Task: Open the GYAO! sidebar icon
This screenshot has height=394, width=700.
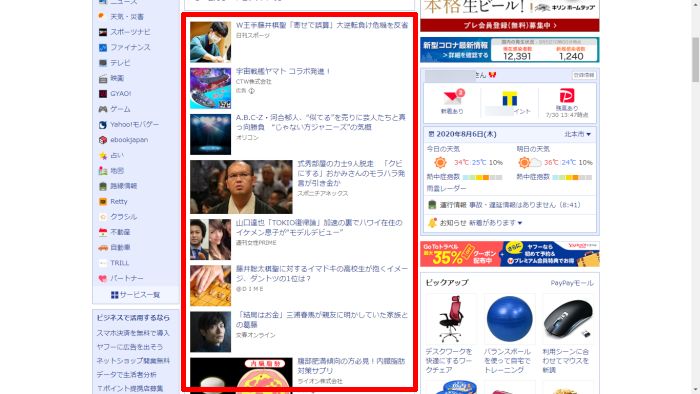Action: 103,94
